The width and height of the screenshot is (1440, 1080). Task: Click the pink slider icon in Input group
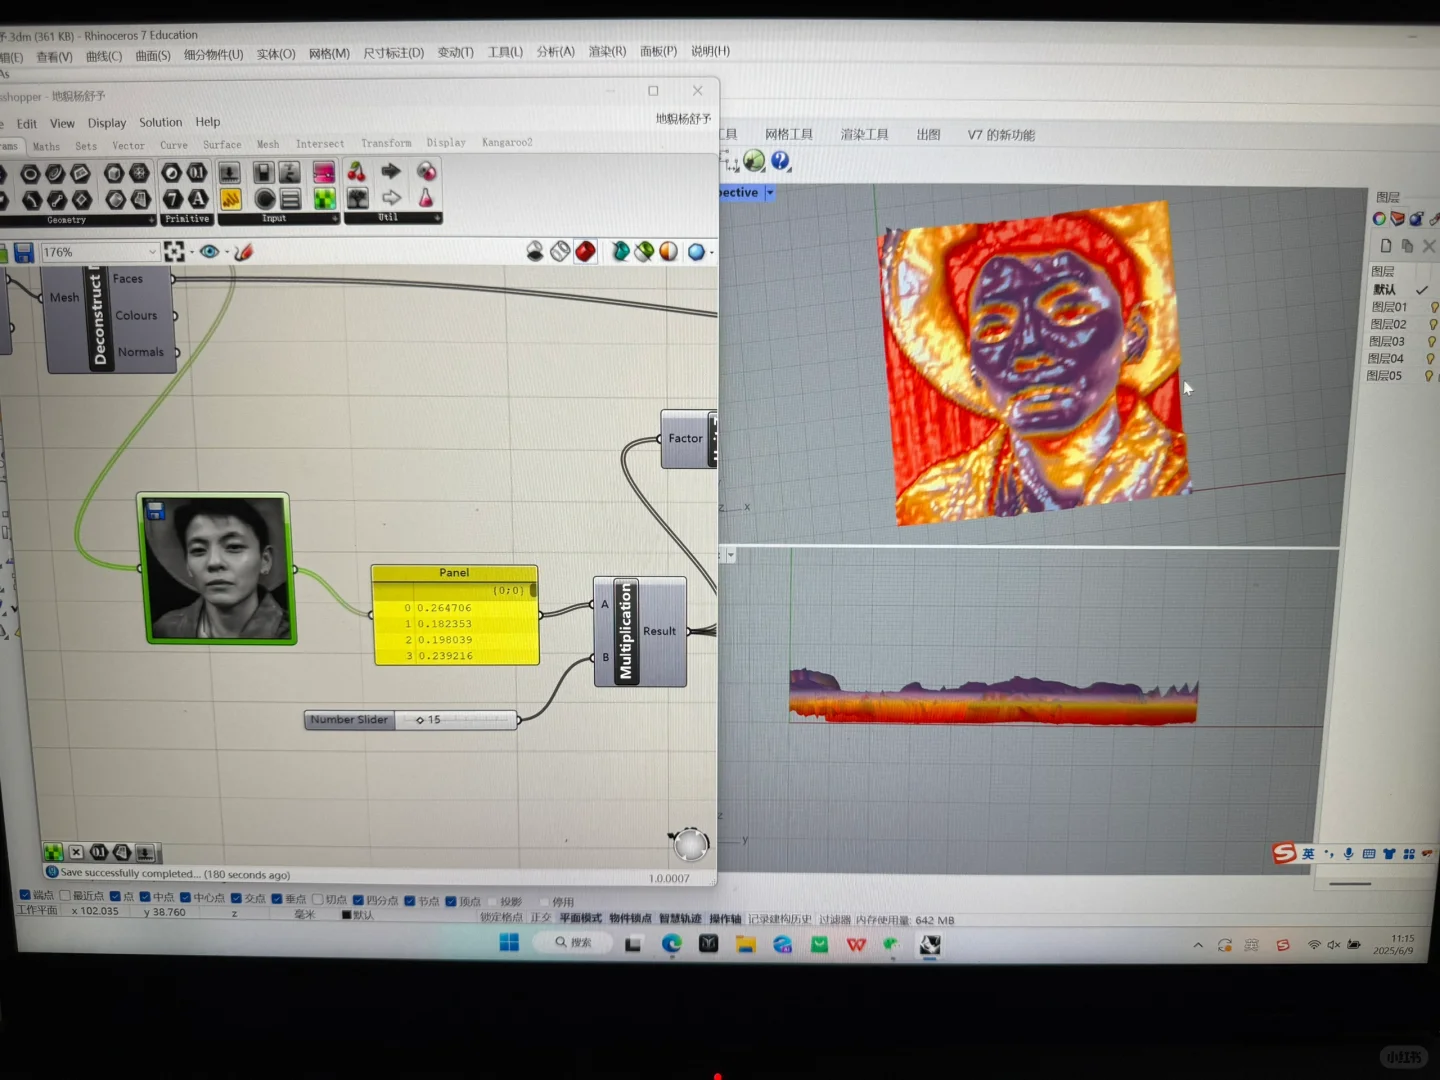point(324,173)
